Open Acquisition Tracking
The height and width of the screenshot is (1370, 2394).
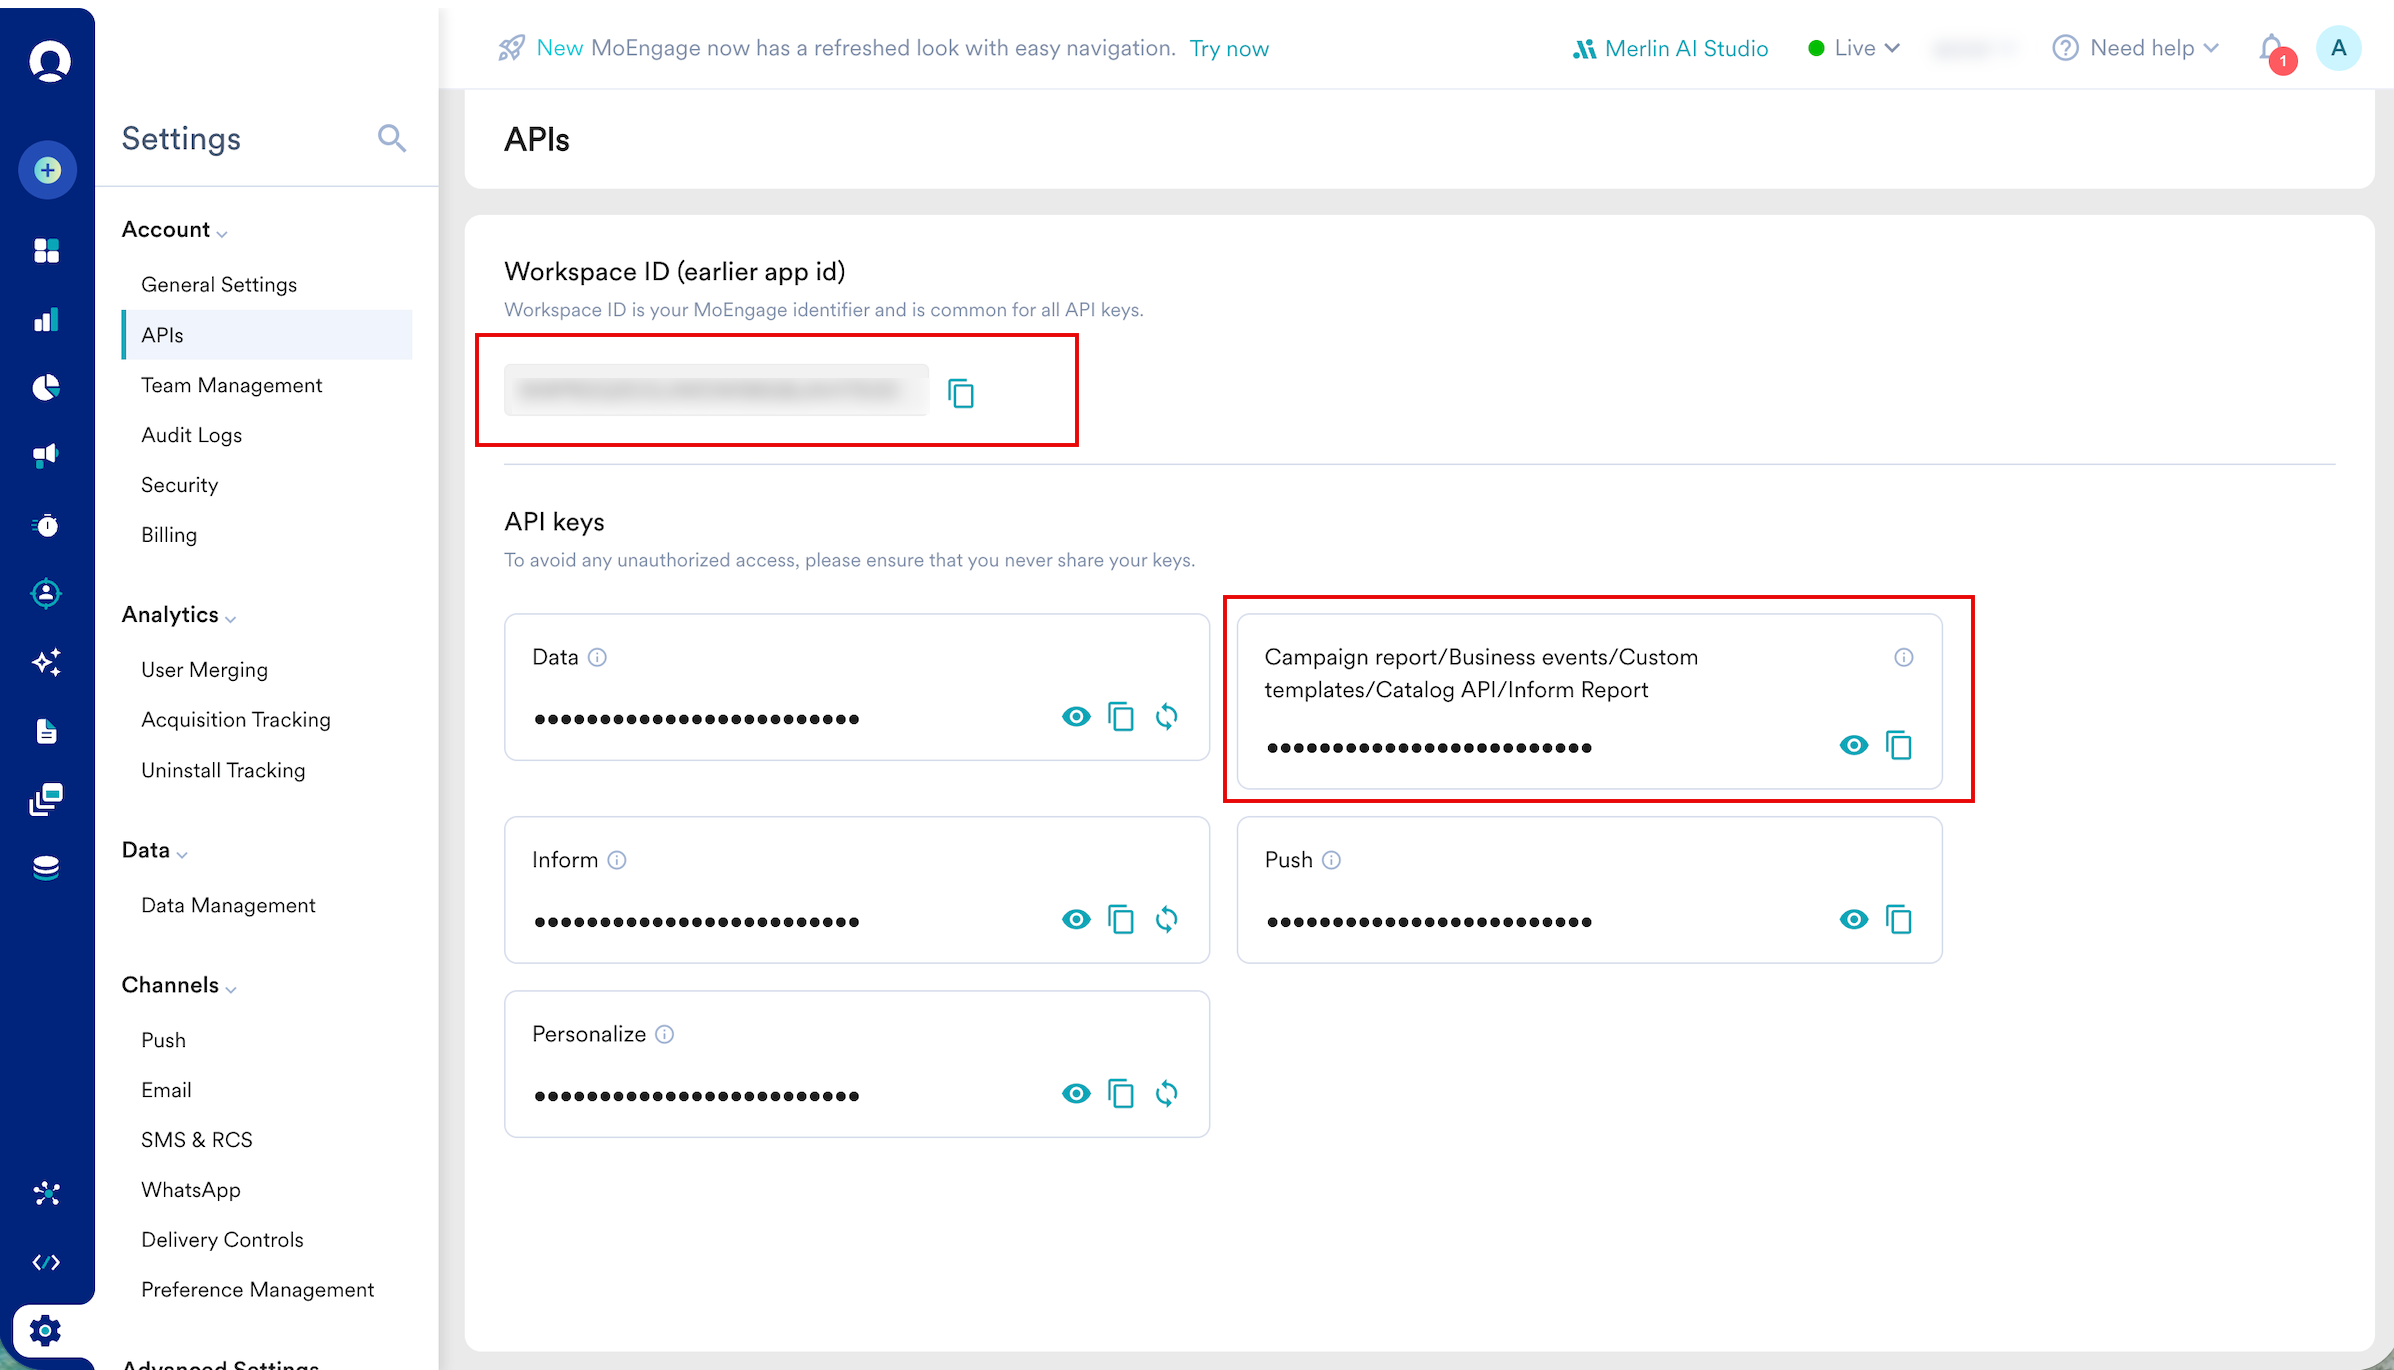tap(236, 720)
